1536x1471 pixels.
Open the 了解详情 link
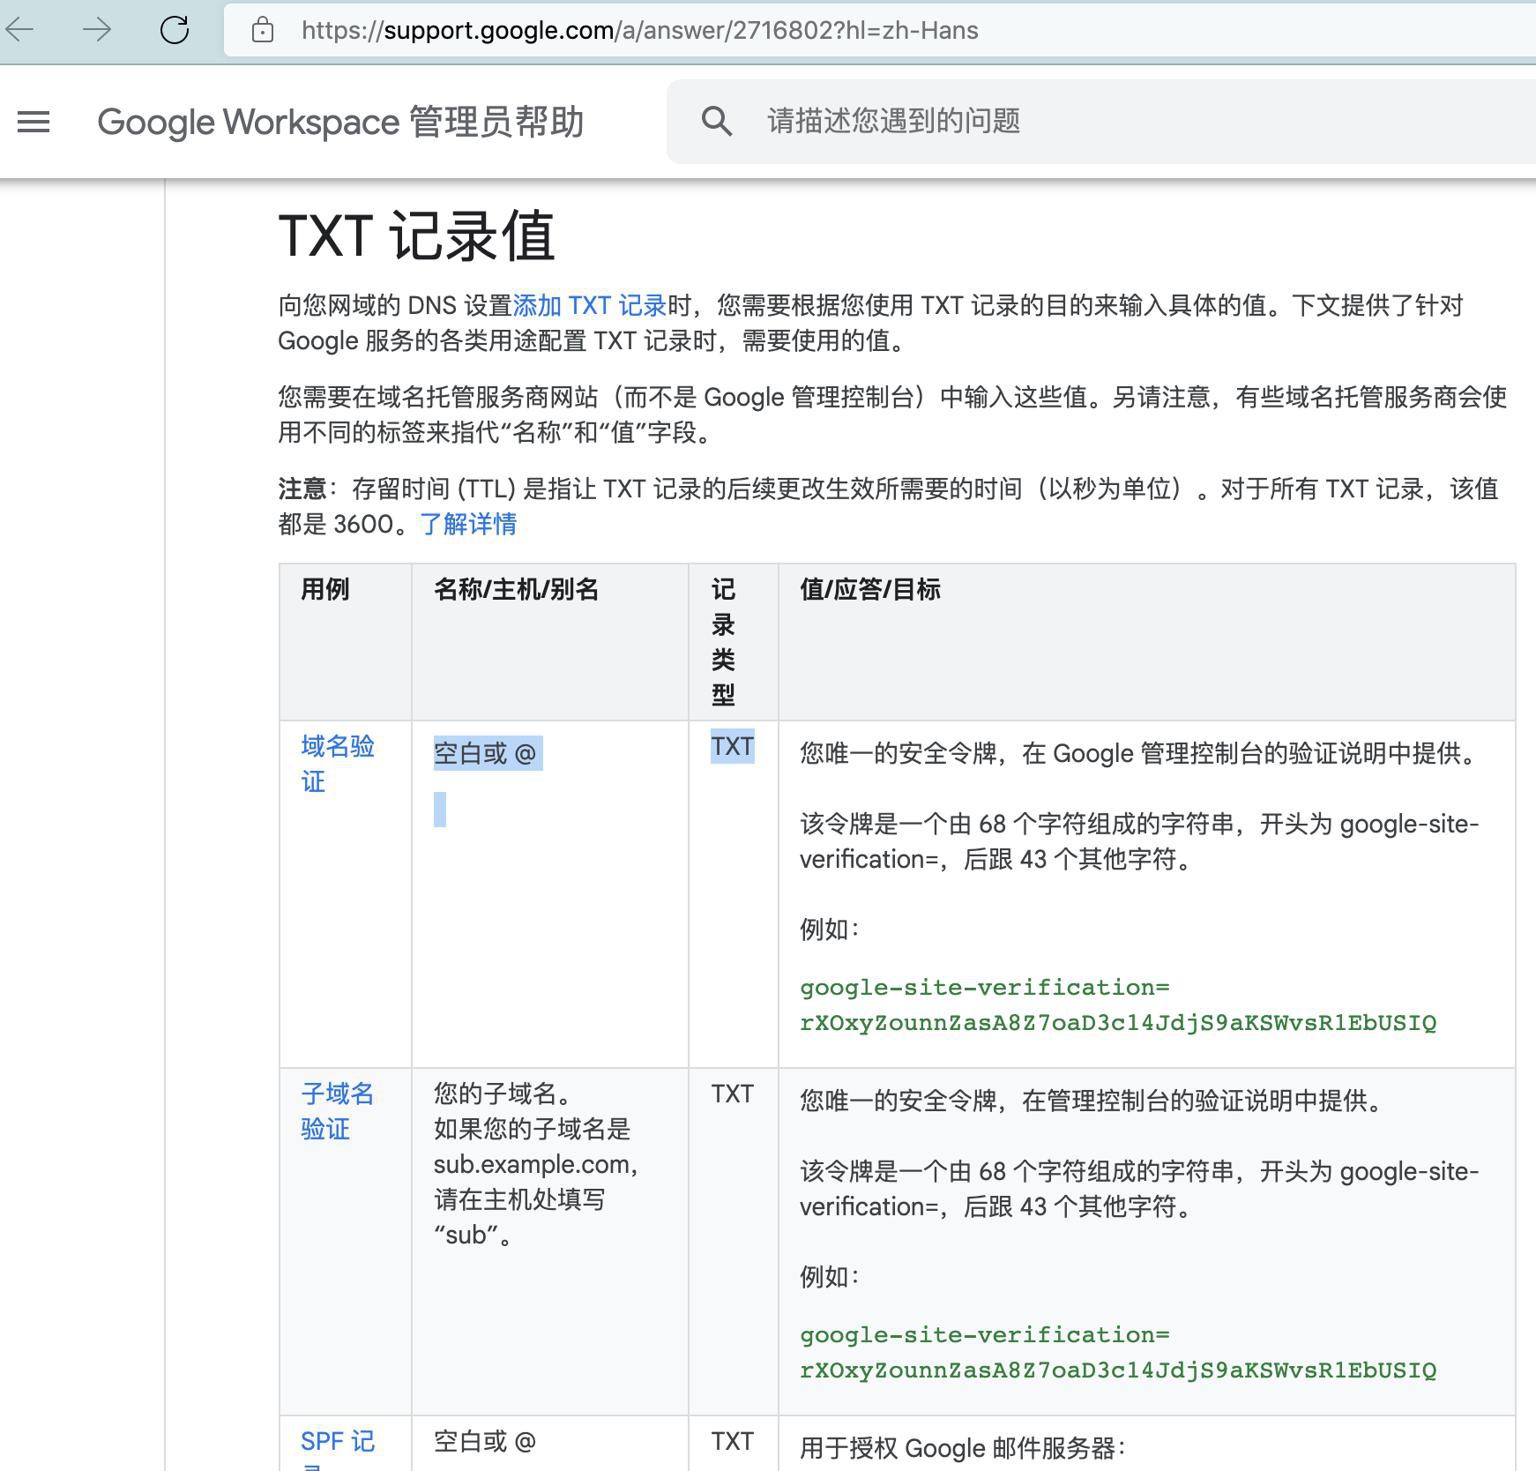(468, 524)
